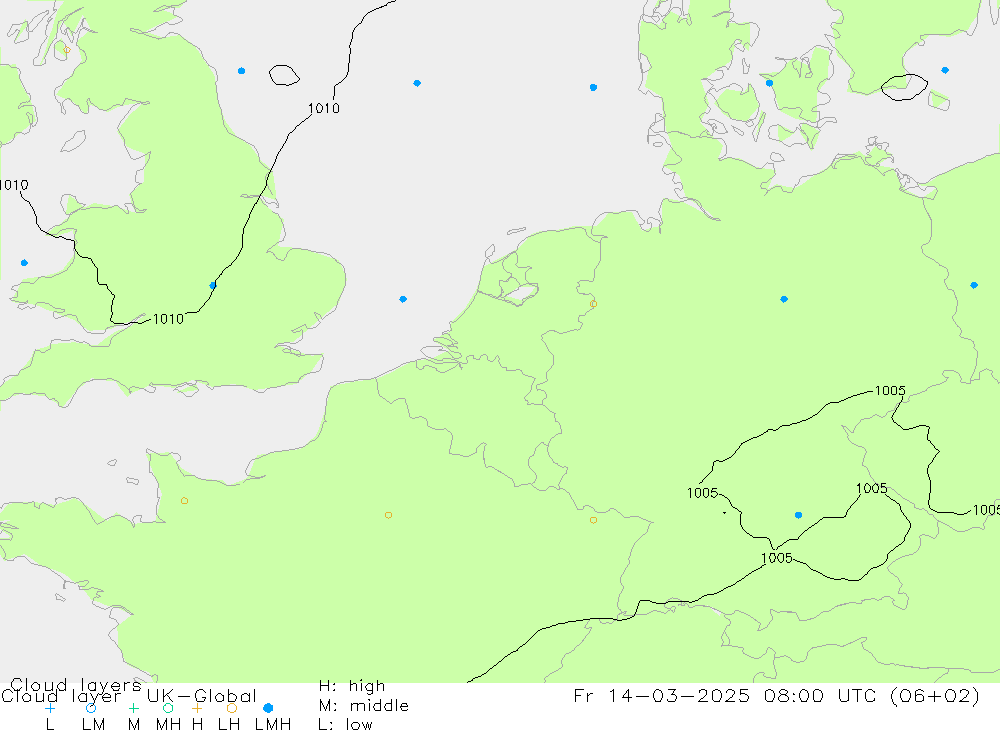Click the '(06+02)' forecast run text
The image size is (1000, 733).
935,695
